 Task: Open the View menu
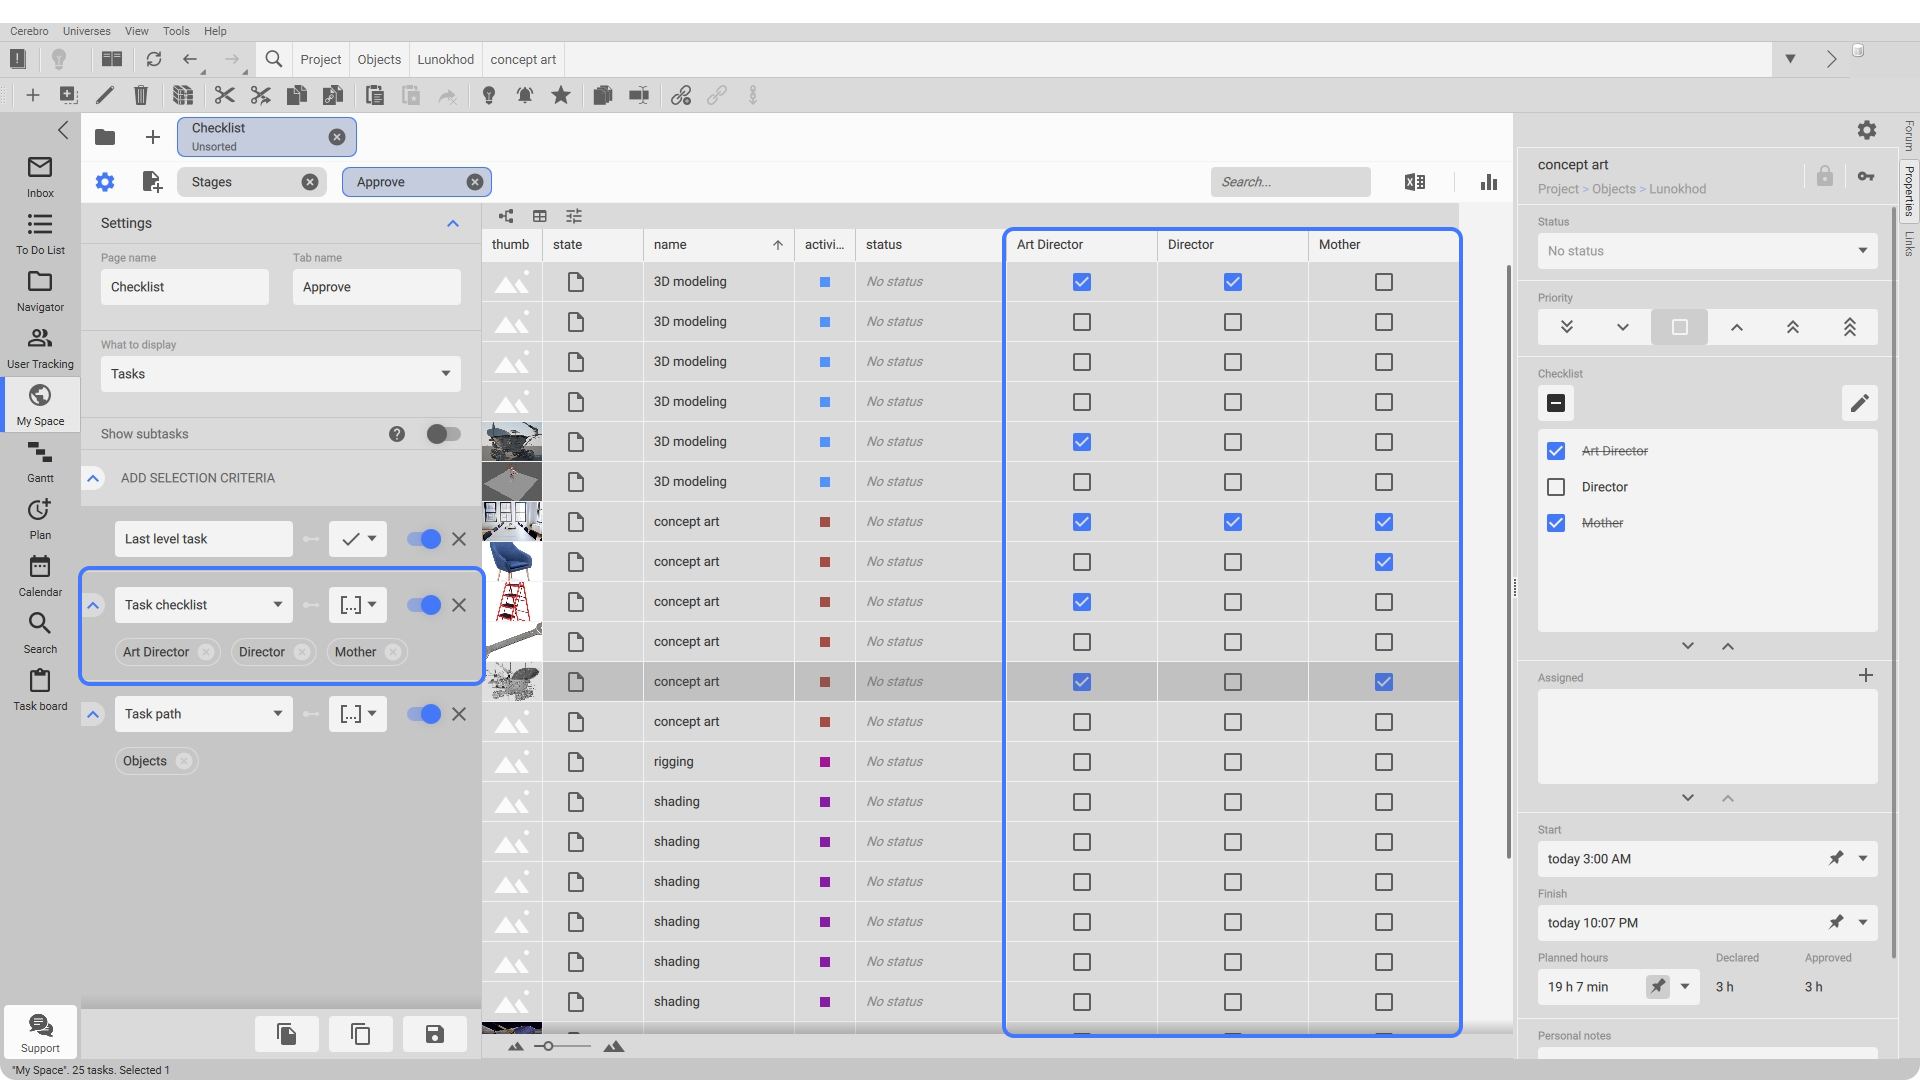tap(137, 31)
